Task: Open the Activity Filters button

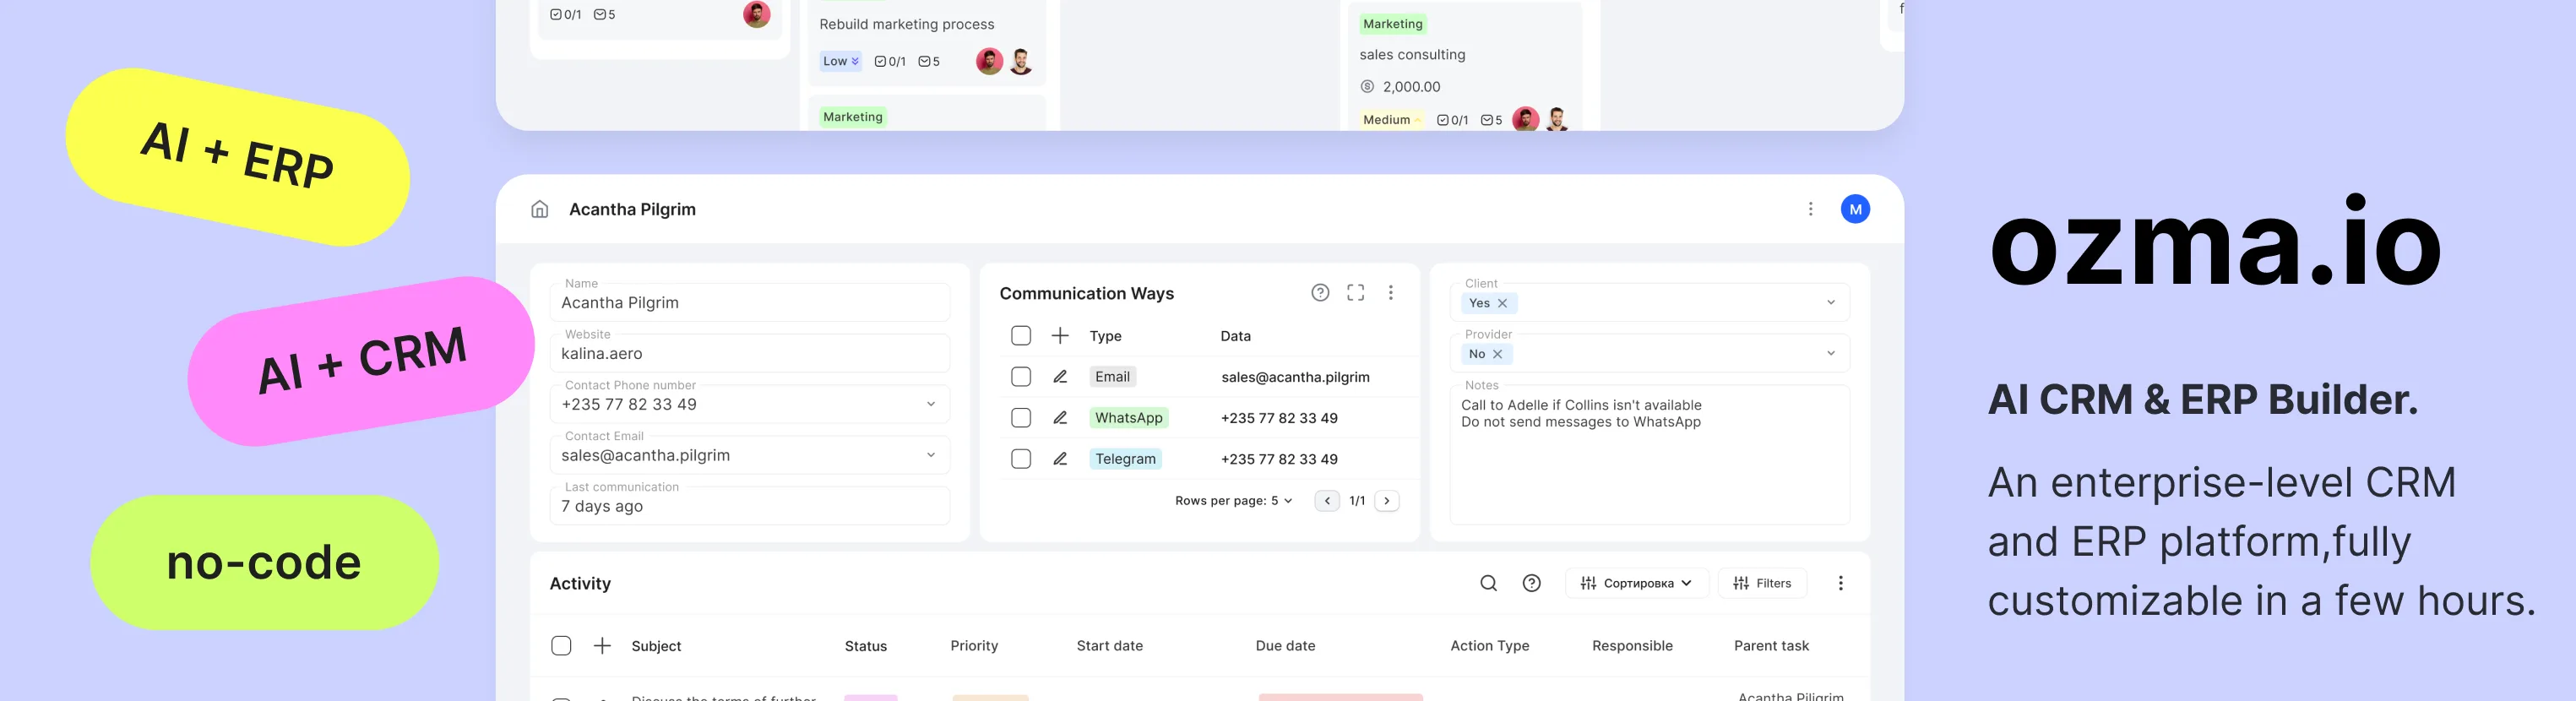Action: click(x=1762, y=583)
